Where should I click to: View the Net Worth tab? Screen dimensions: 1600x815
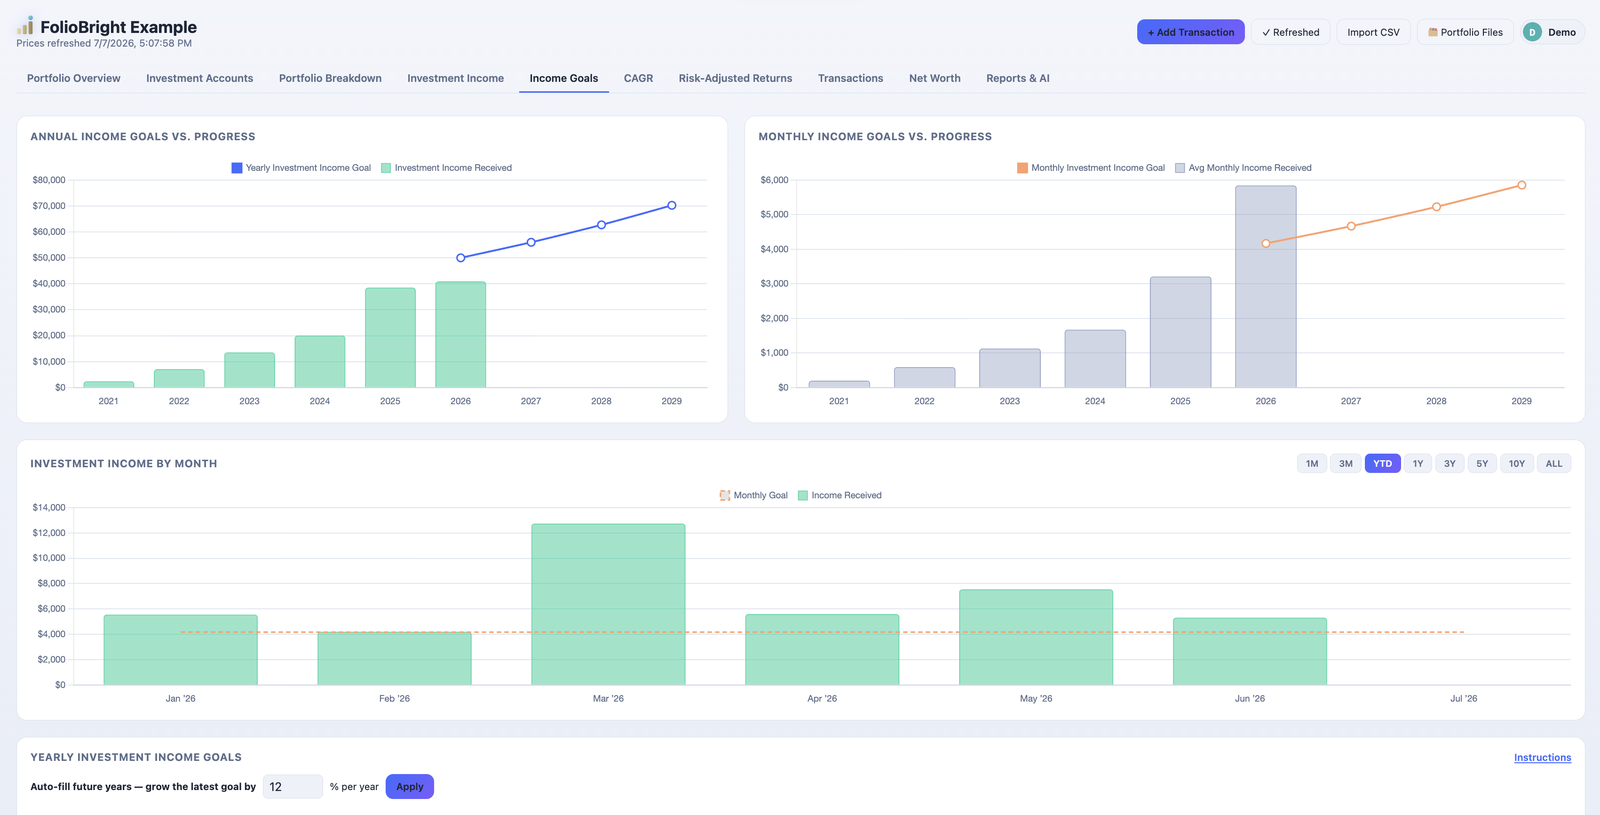pyautogui.click(x=934, y=78)
